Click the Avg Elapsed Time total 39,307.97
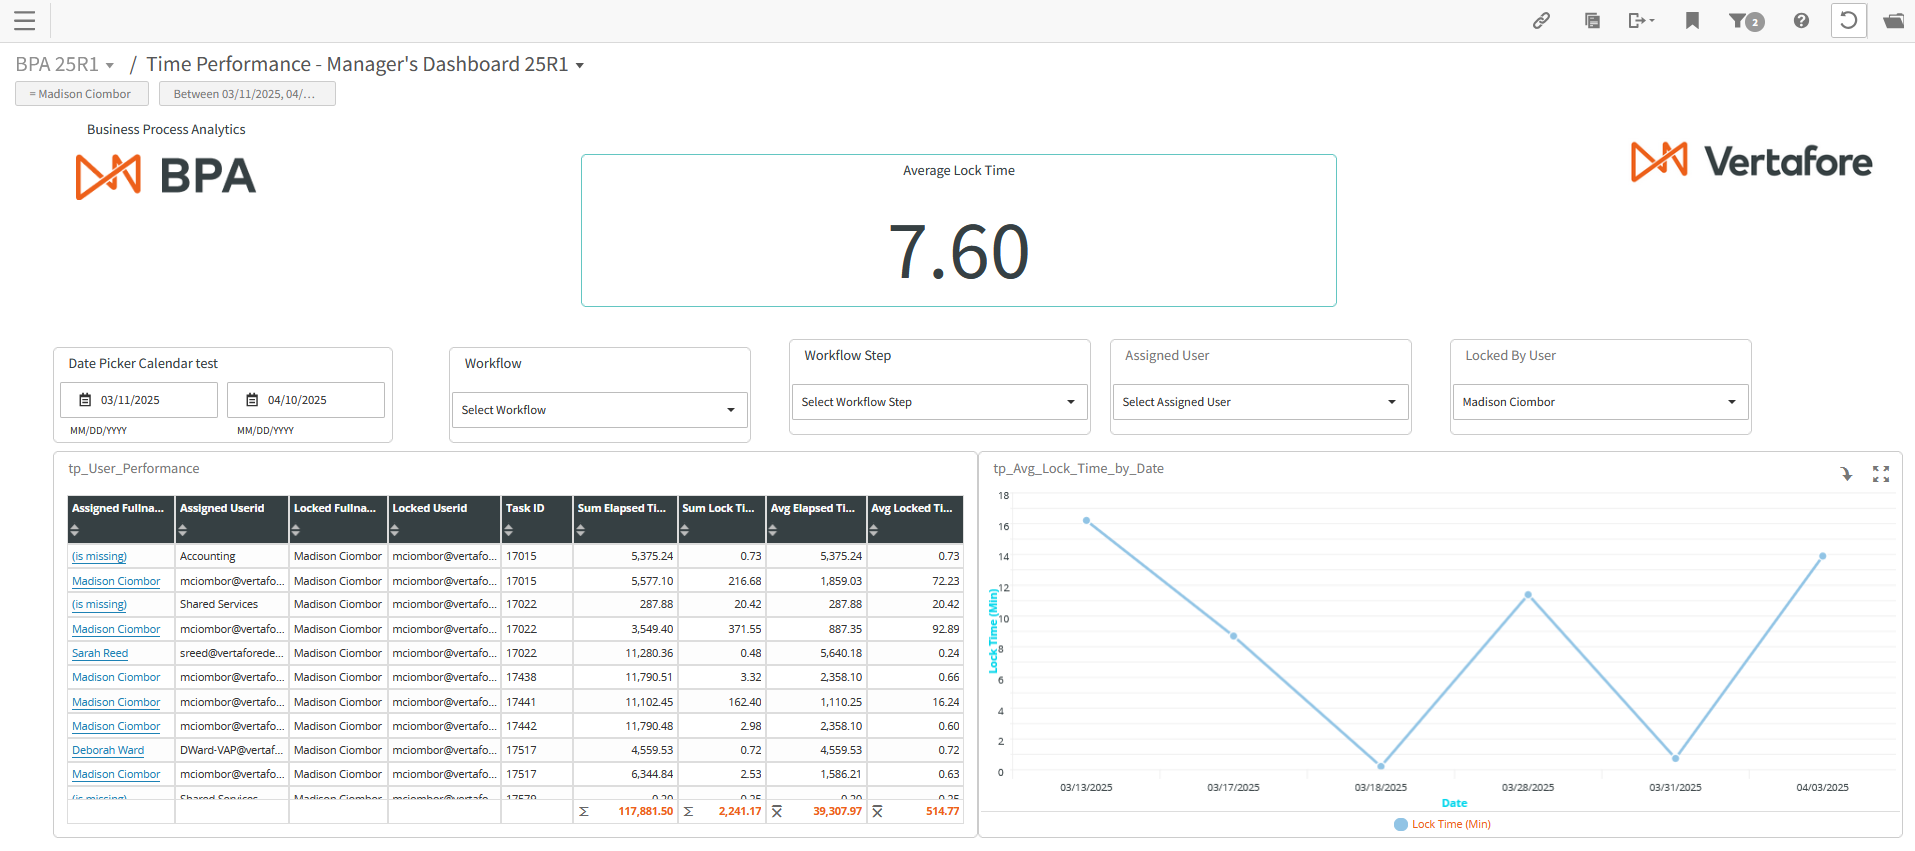This screenshot has height=851, width=1915. (837, 812)
